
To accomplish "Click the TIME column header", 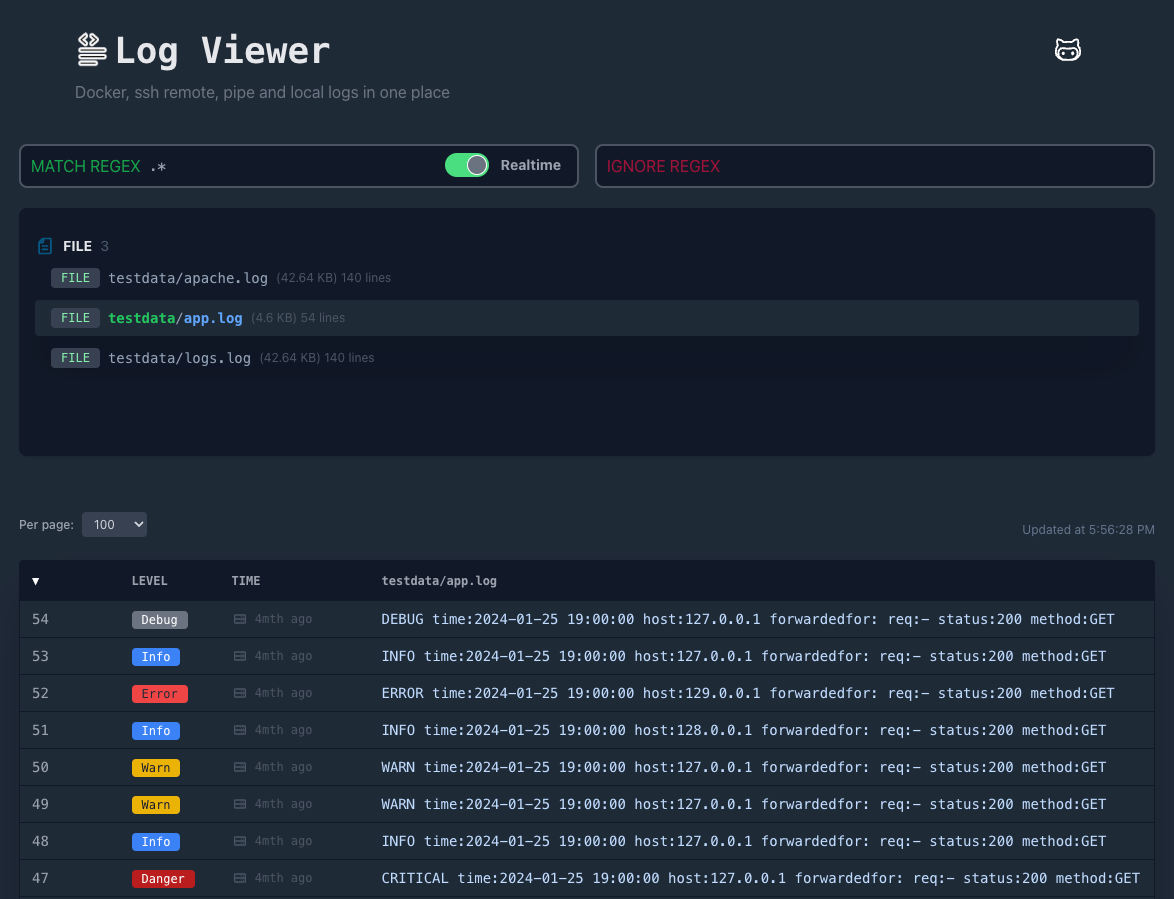I will coord(245,580).
